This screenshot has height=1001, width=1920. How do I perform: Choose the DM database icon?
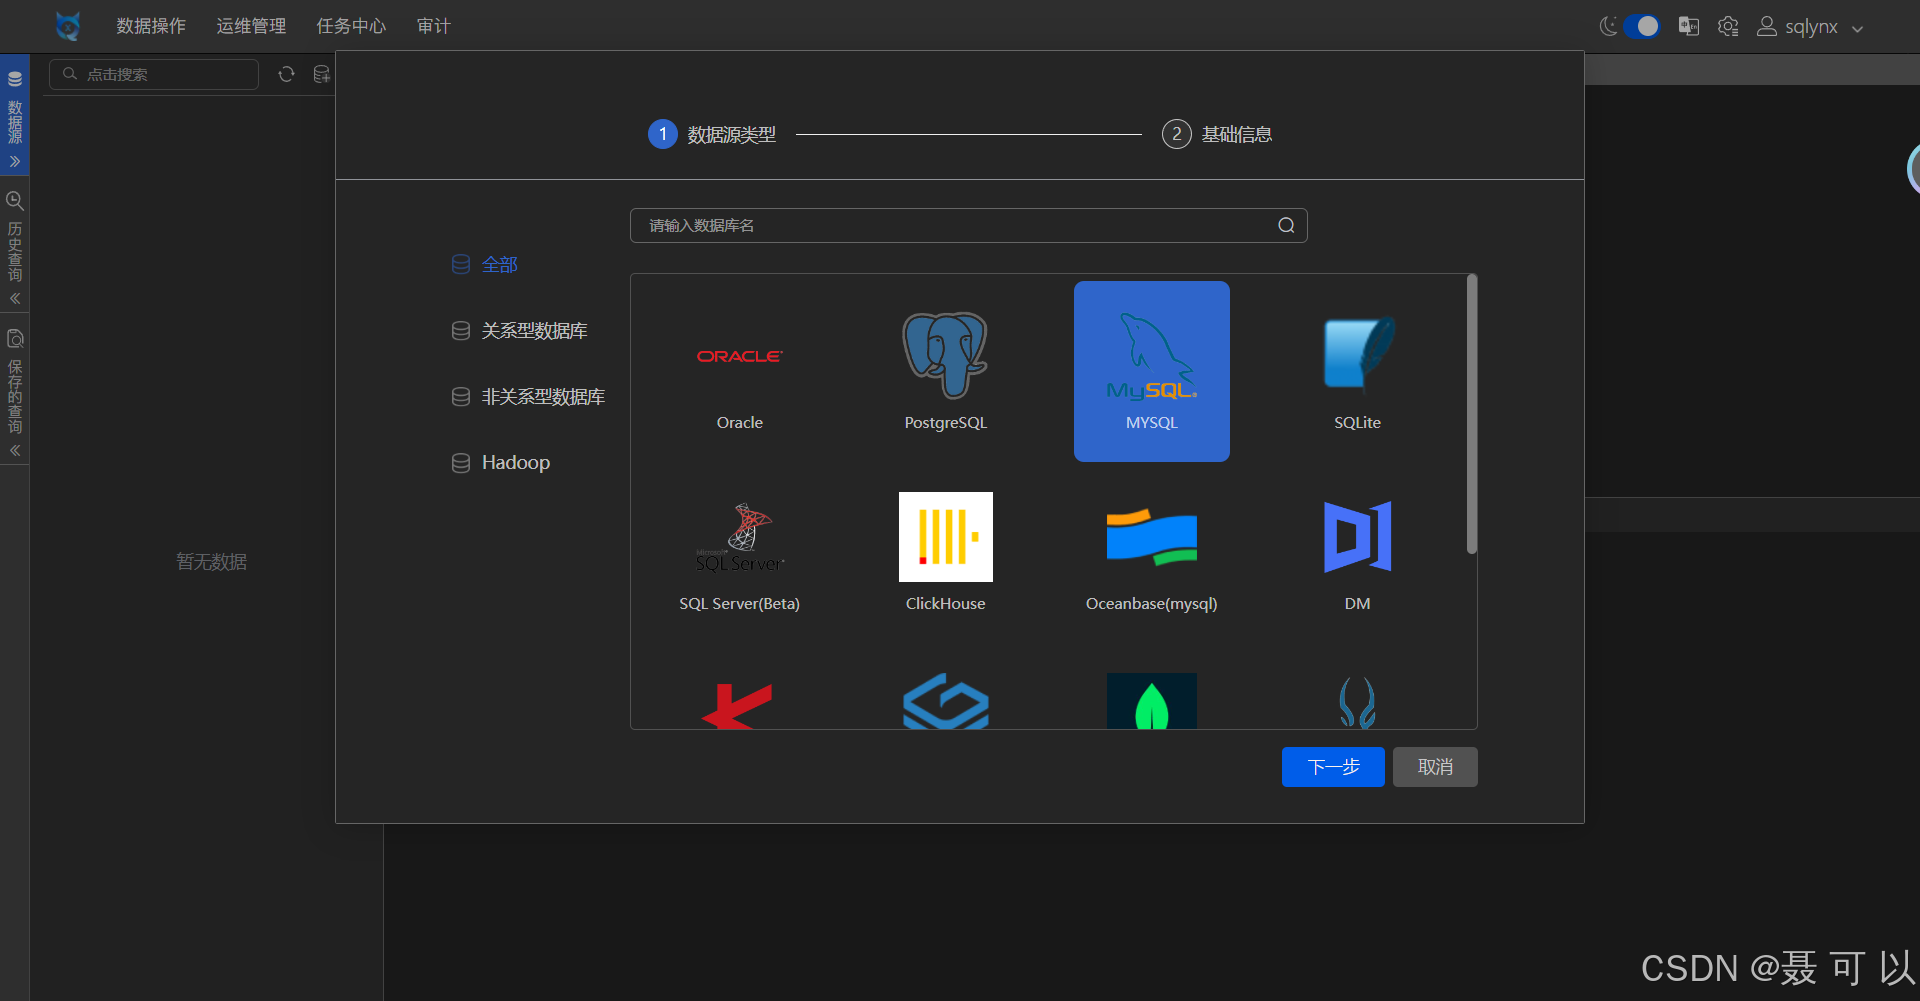[x=1358, y=536]
